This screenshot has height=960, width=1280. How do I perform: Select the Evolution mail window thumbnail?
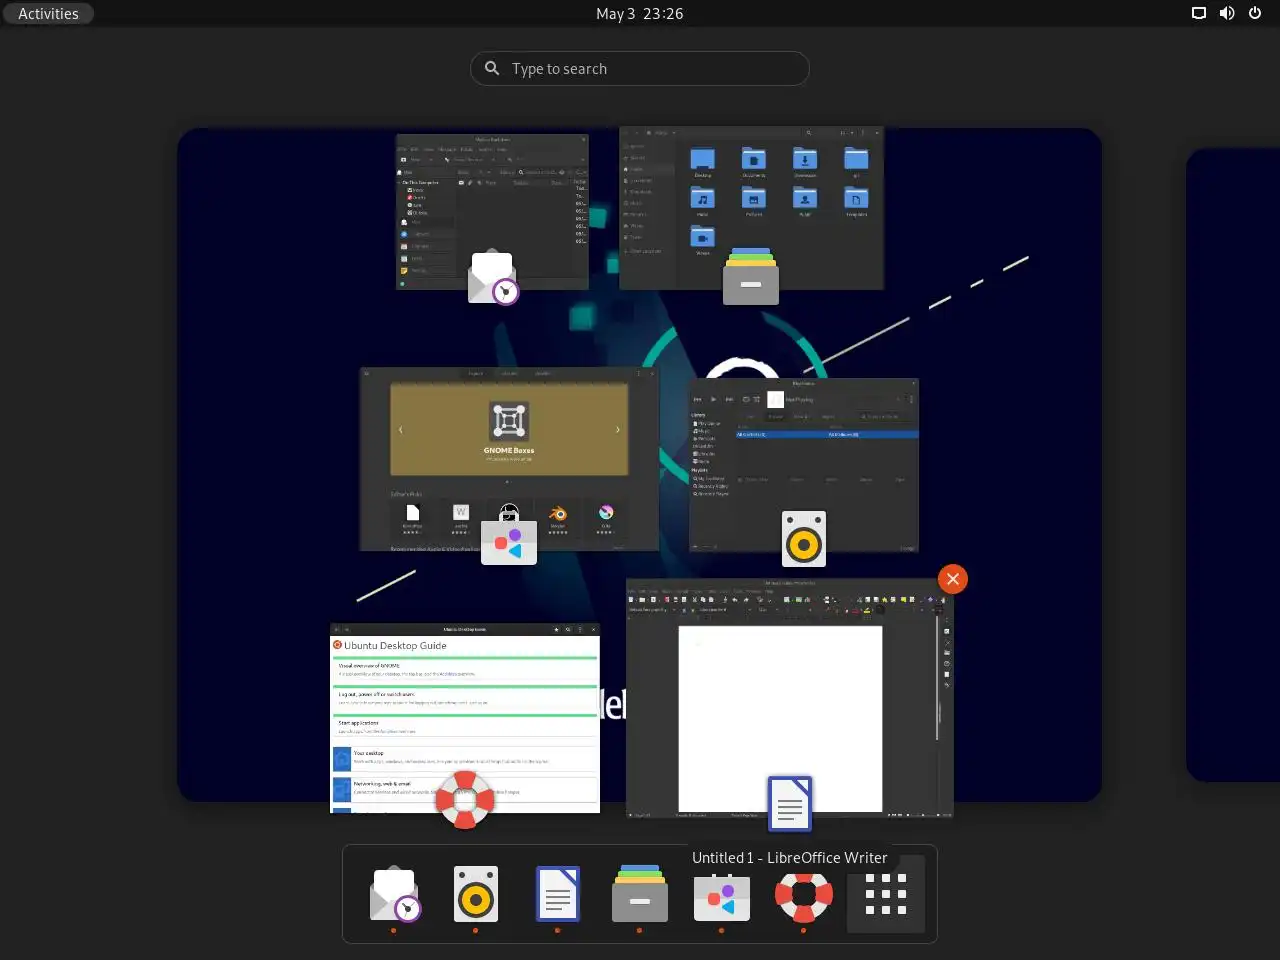click(492, 212)
